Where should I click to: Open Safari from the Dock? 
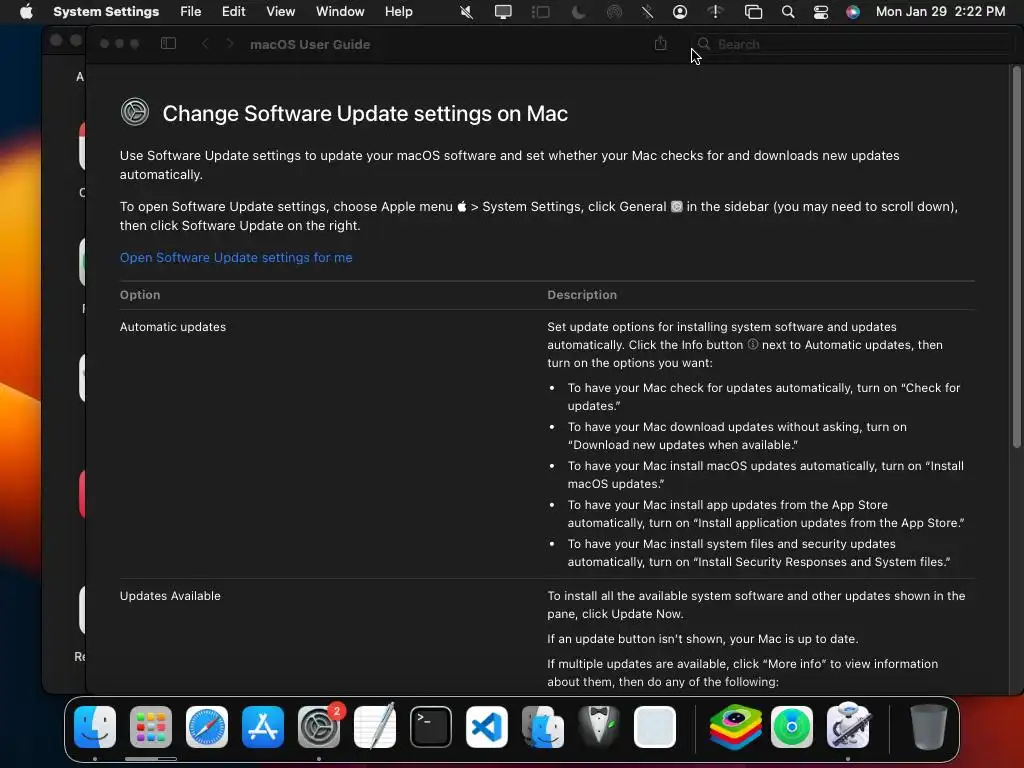click(x=207, y=727)
